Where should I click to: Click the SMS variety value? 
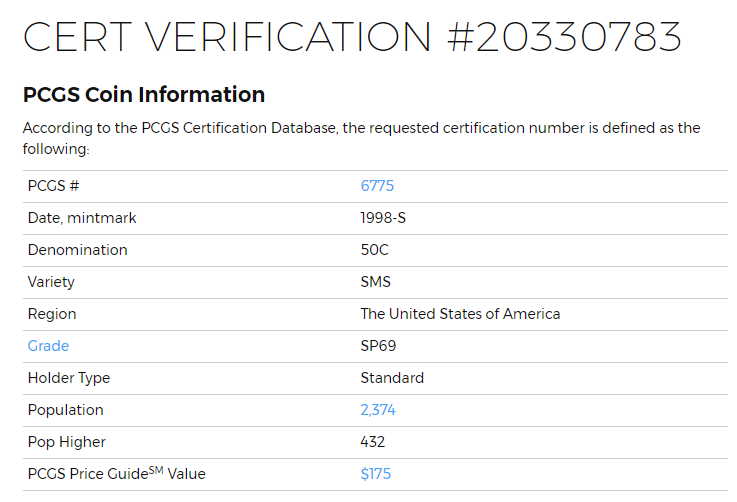click(x=375, y=282)
